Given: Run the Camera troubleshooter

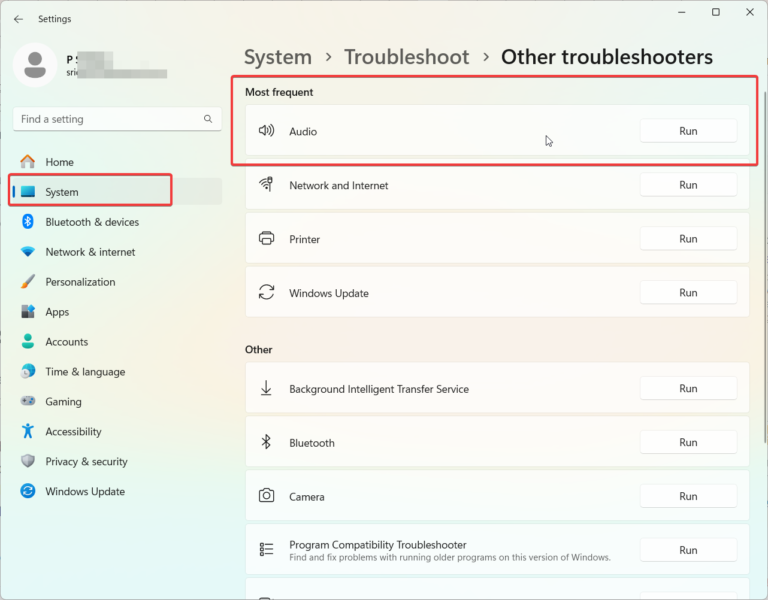Looking at the screenshot, I should tap(688, 497).
